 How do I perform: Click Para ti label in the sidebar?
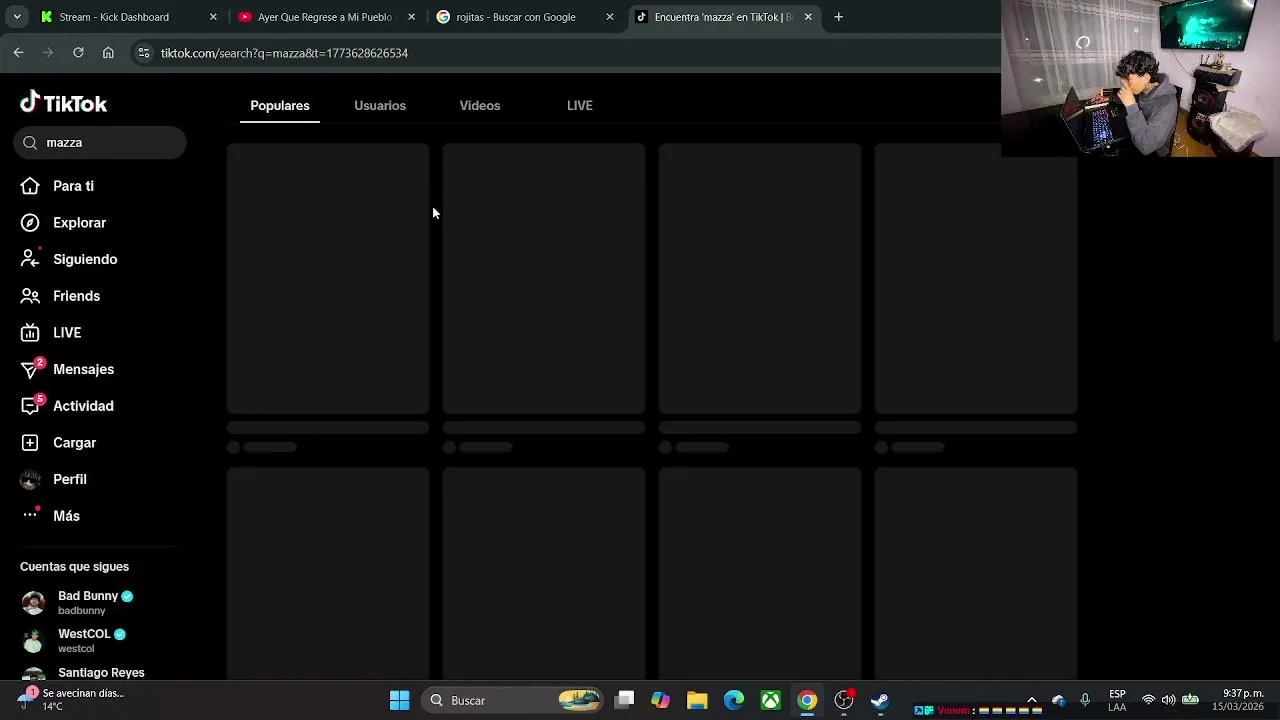pyautogui.click(x=73, y=186)
